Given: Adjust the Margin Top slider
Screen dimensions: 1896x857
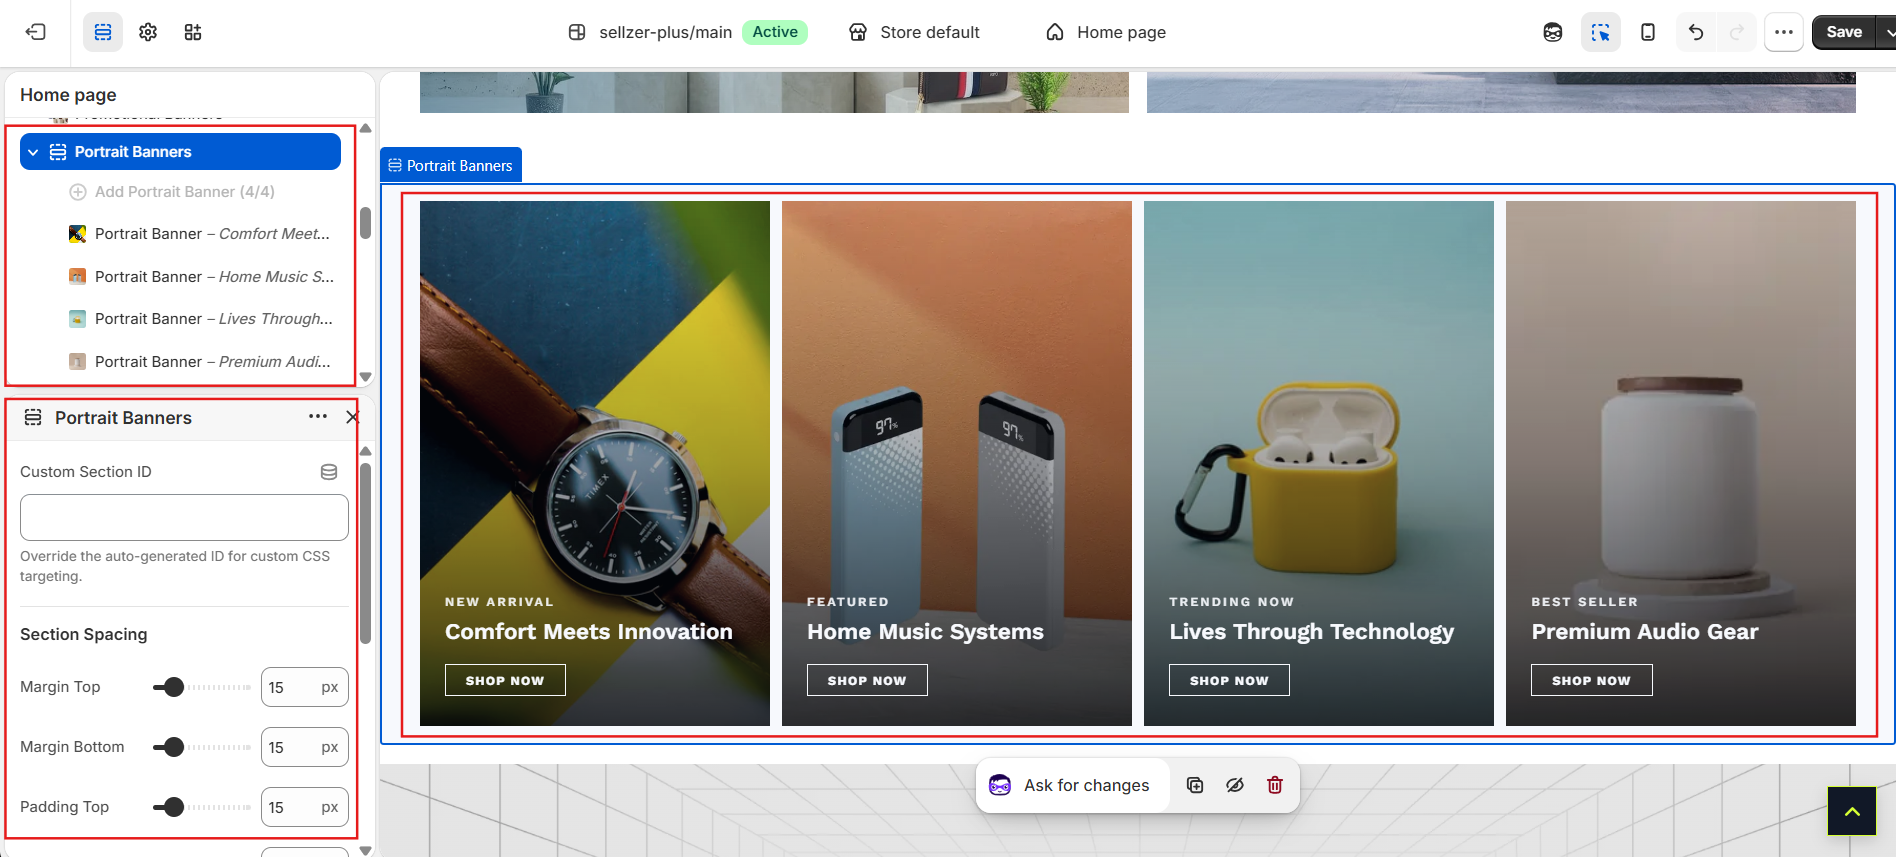Looking at the screenshot, I should (202, 687).
